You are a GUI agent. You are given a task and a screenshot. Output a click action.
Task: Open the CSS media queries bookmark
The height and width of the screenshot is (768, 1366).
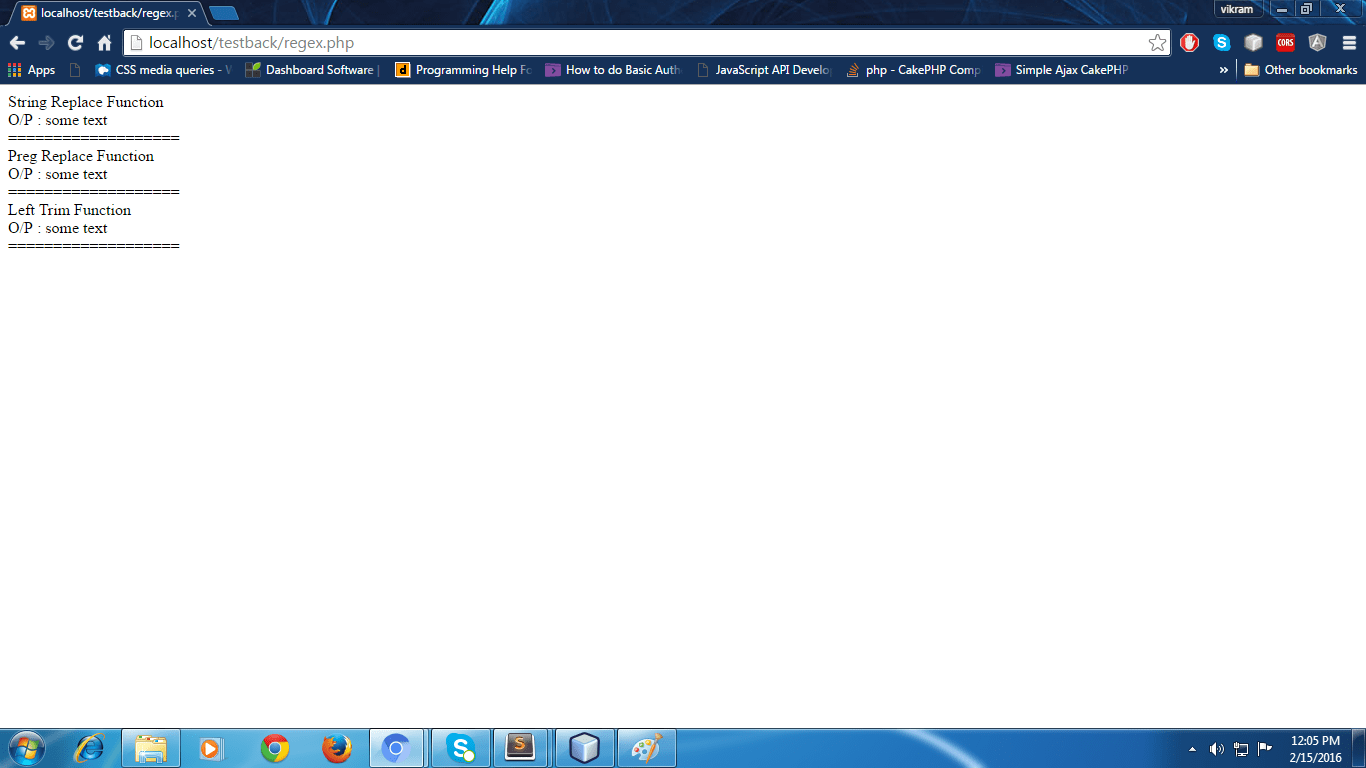point(163,70)
